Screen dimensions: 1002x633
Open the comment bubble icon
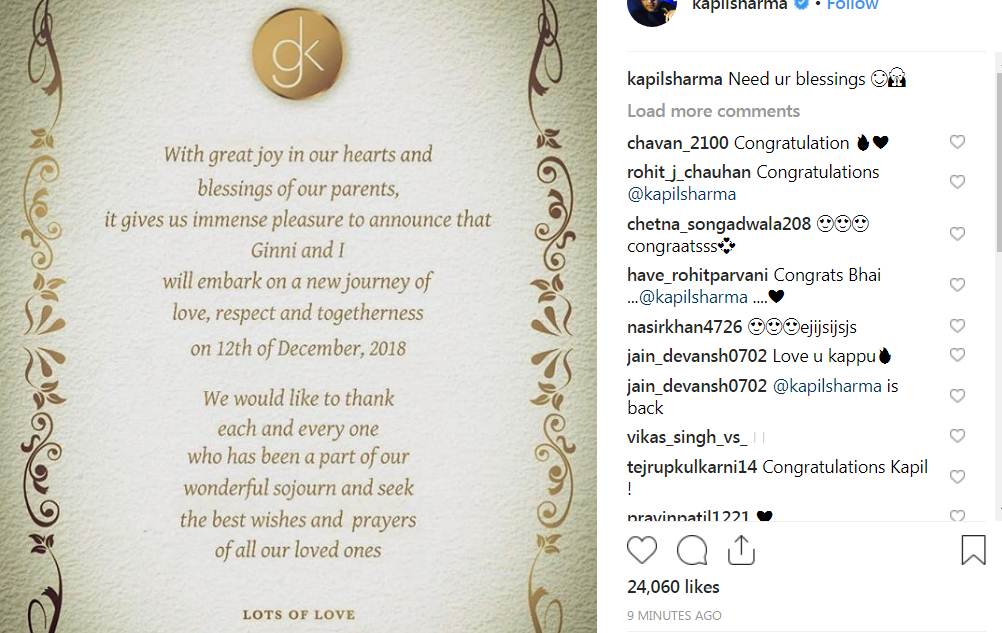tap(692, 550)
